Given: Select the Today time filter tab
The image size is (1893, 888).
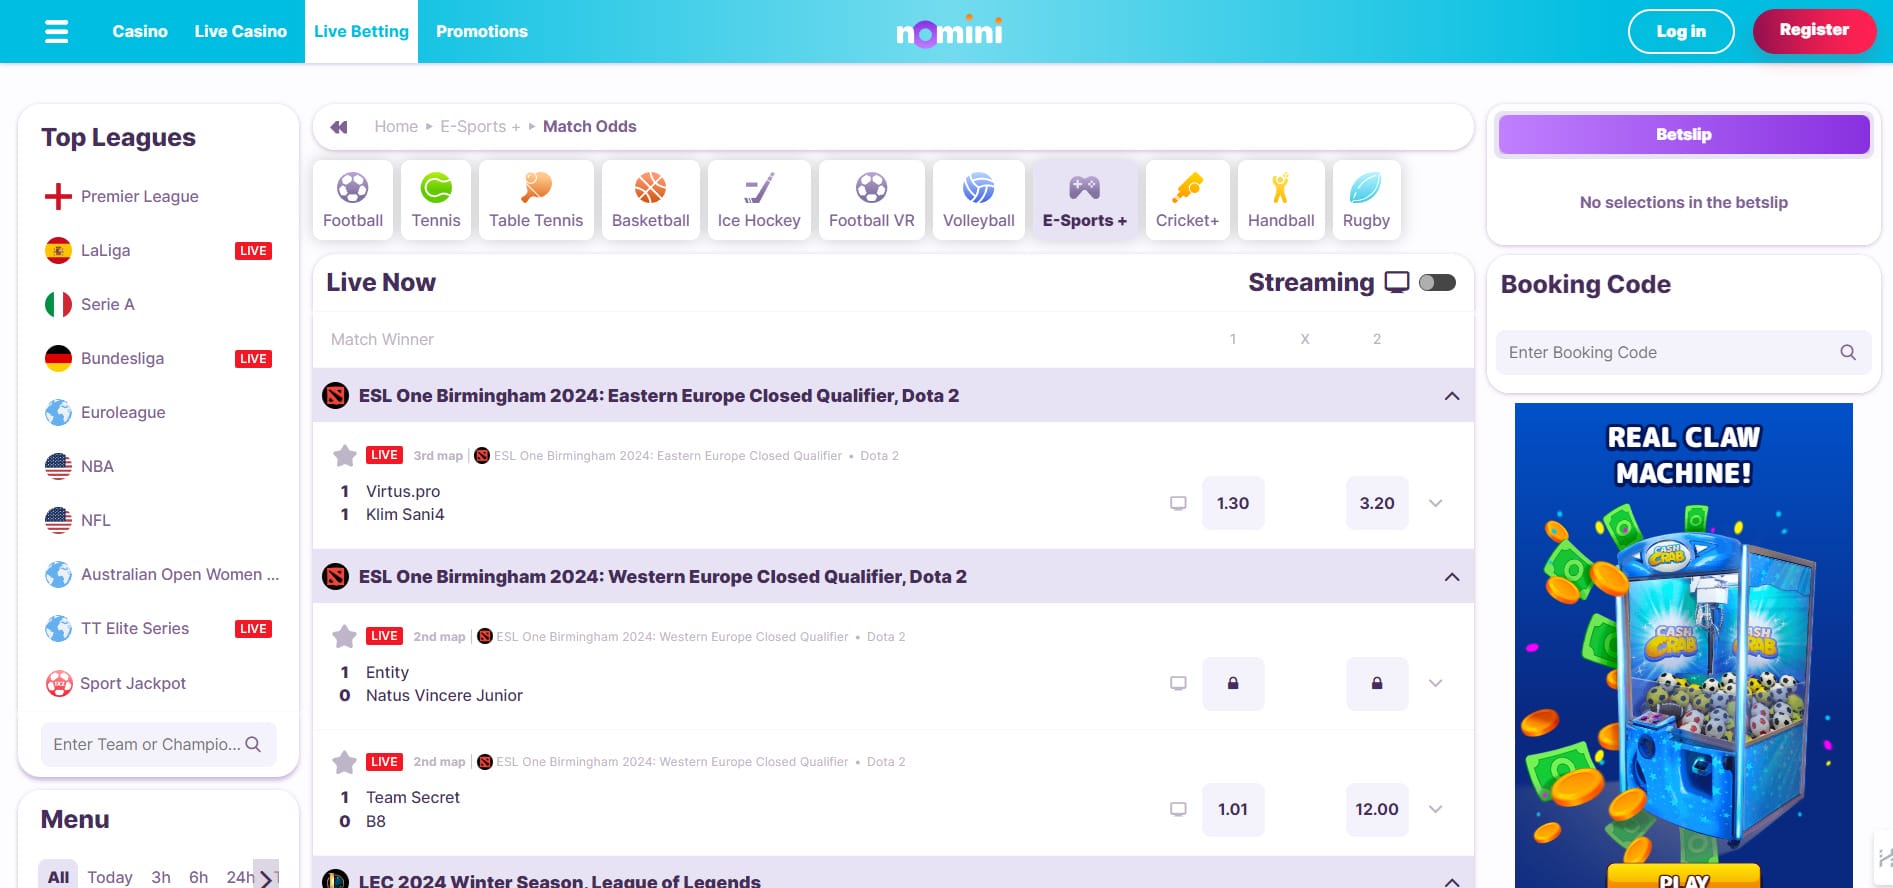Looking at the screenshot, I should point(110,877).
